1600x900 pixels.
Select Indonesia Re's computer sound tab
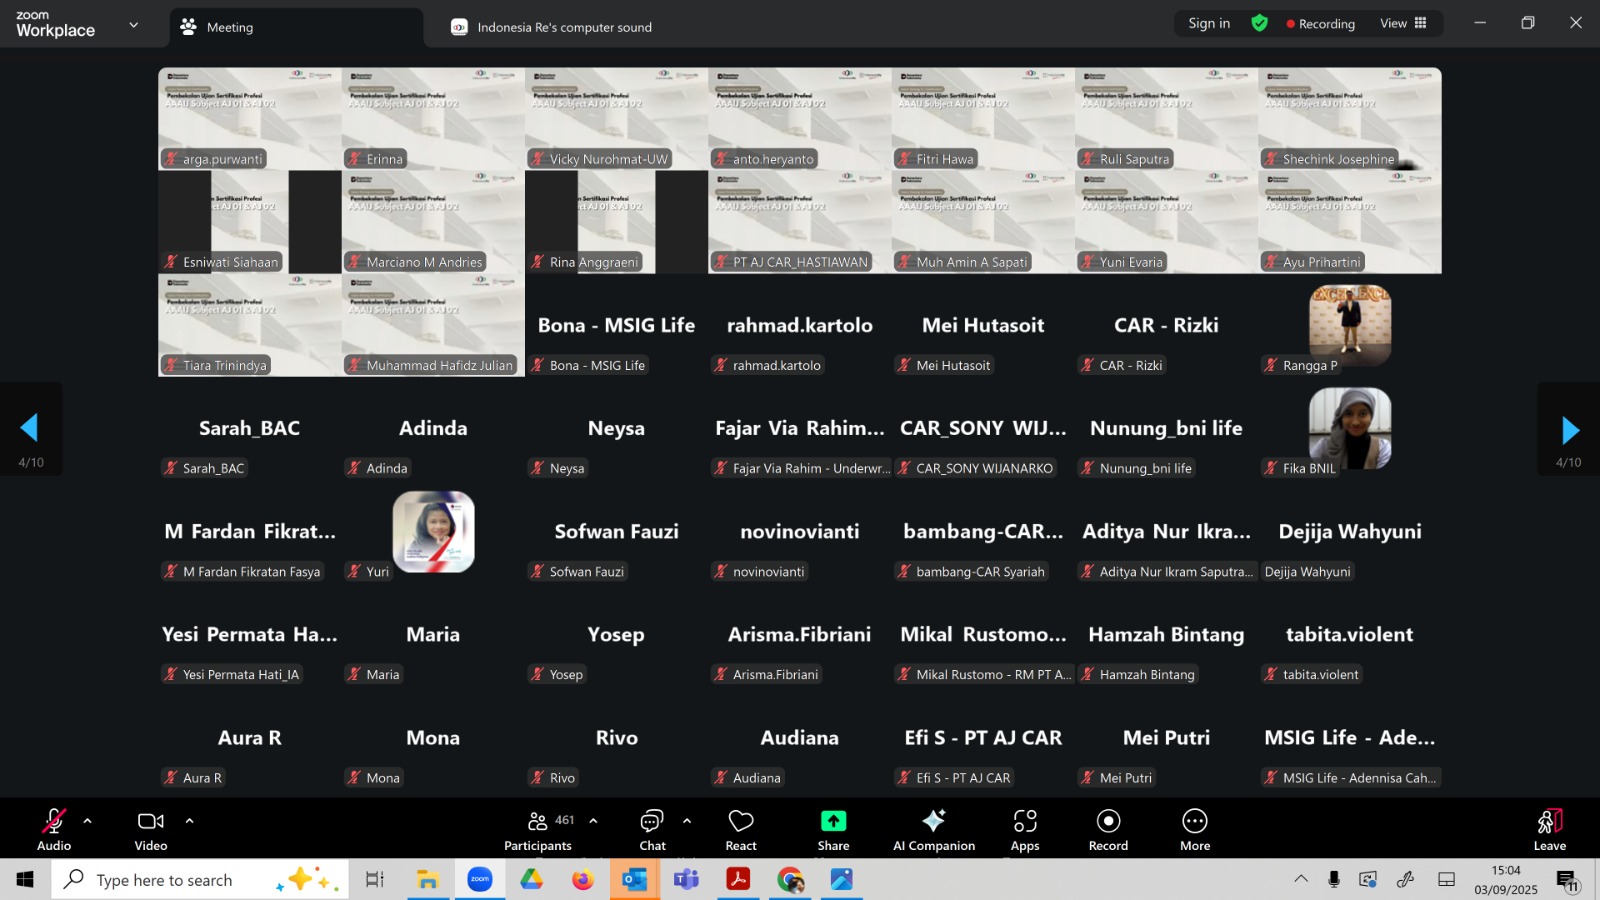point(564,28)
